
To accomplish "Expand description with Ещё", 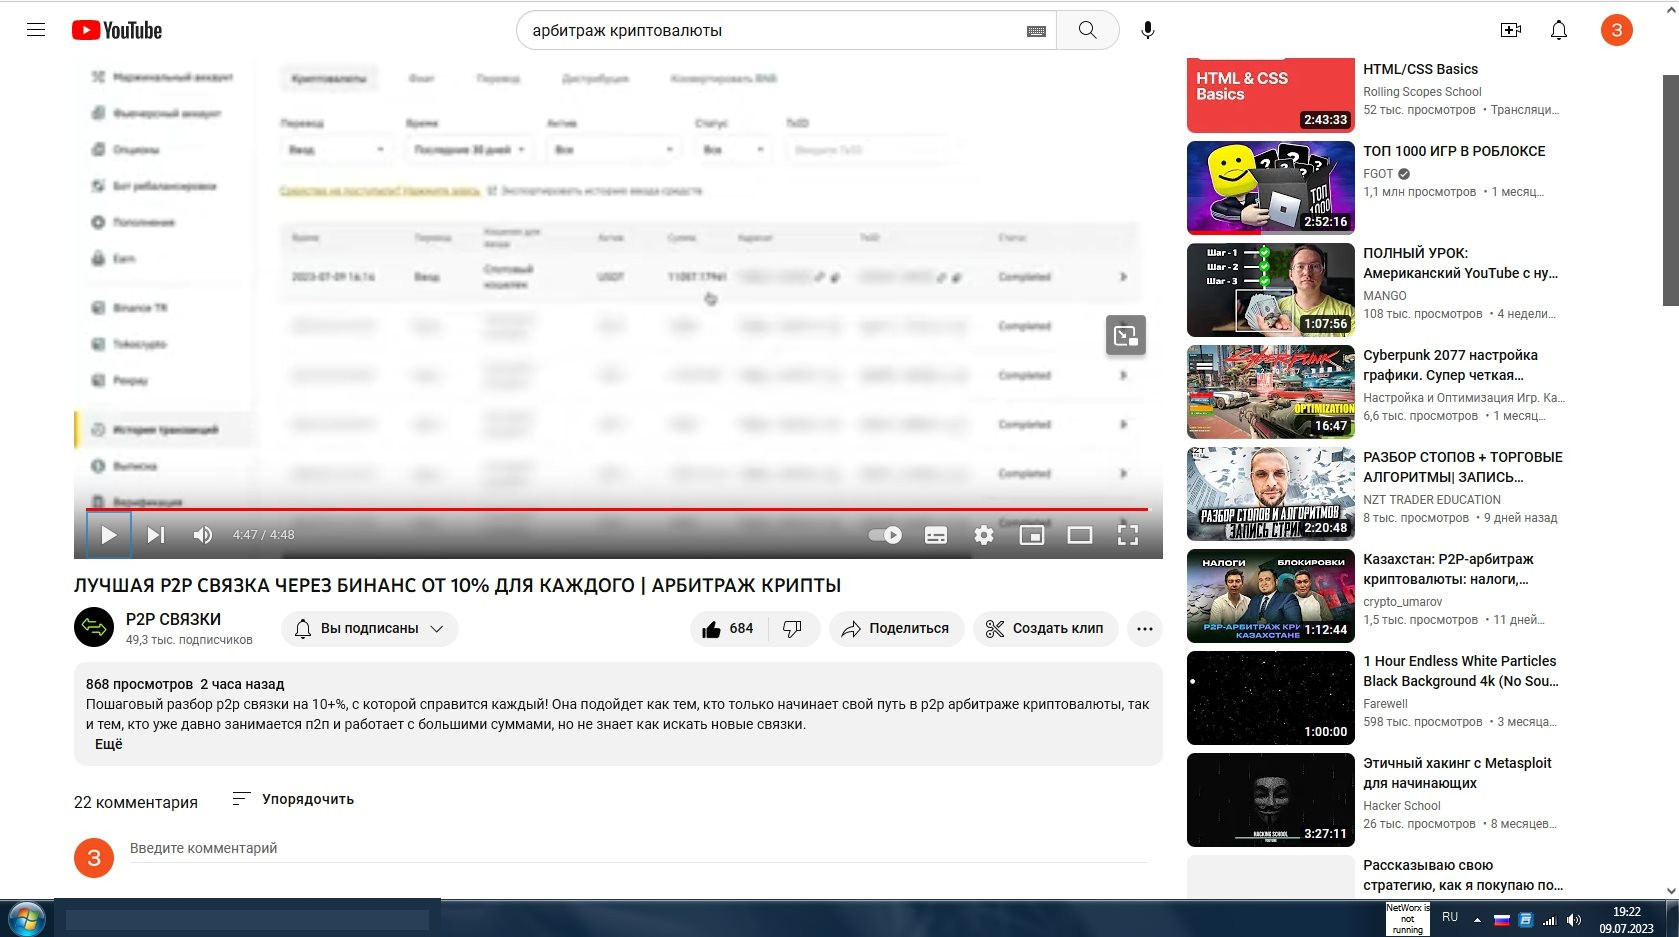I will point(109,744).
